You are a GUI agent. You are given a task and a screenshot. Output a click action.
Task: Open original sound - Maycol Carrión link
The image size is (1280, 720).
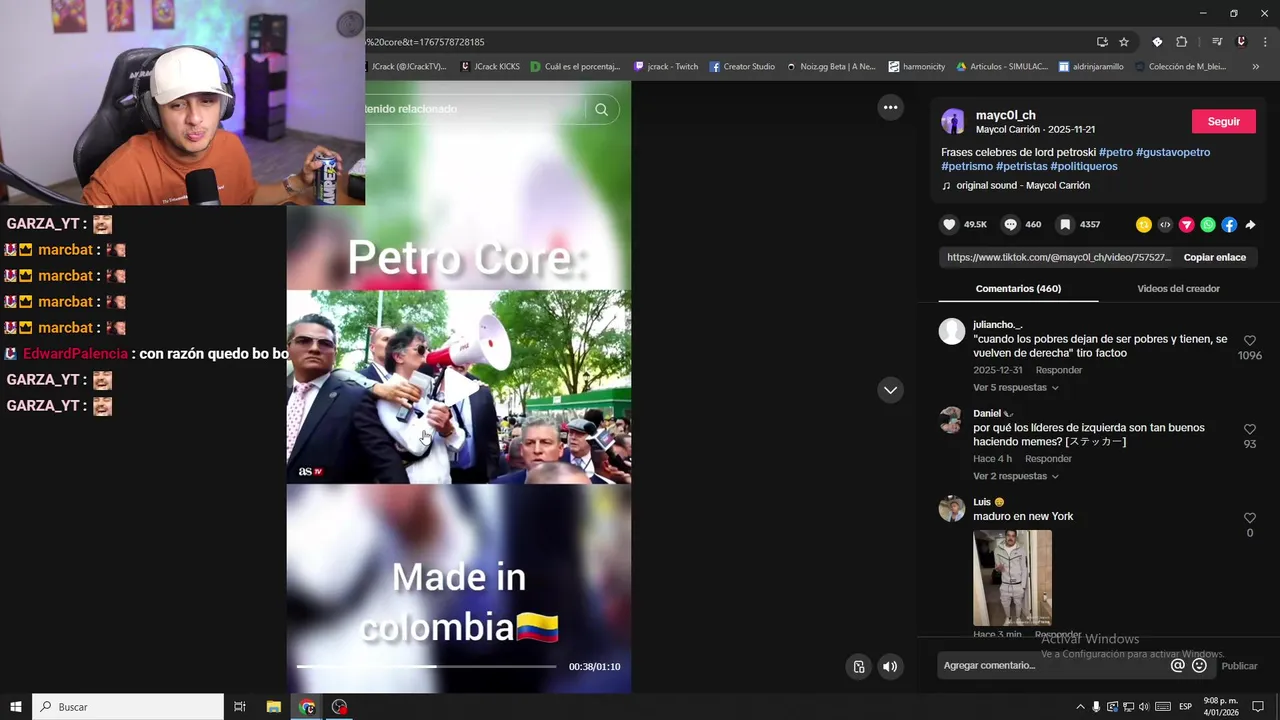click(x=1023, y=186)
